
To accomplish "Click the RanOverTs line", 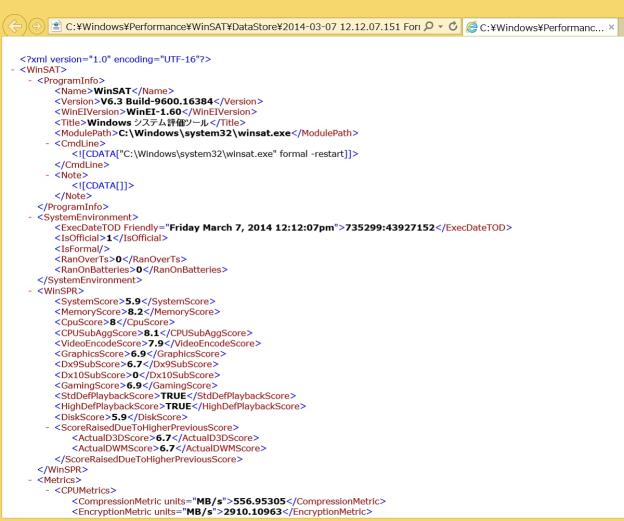I will (121, 259).
